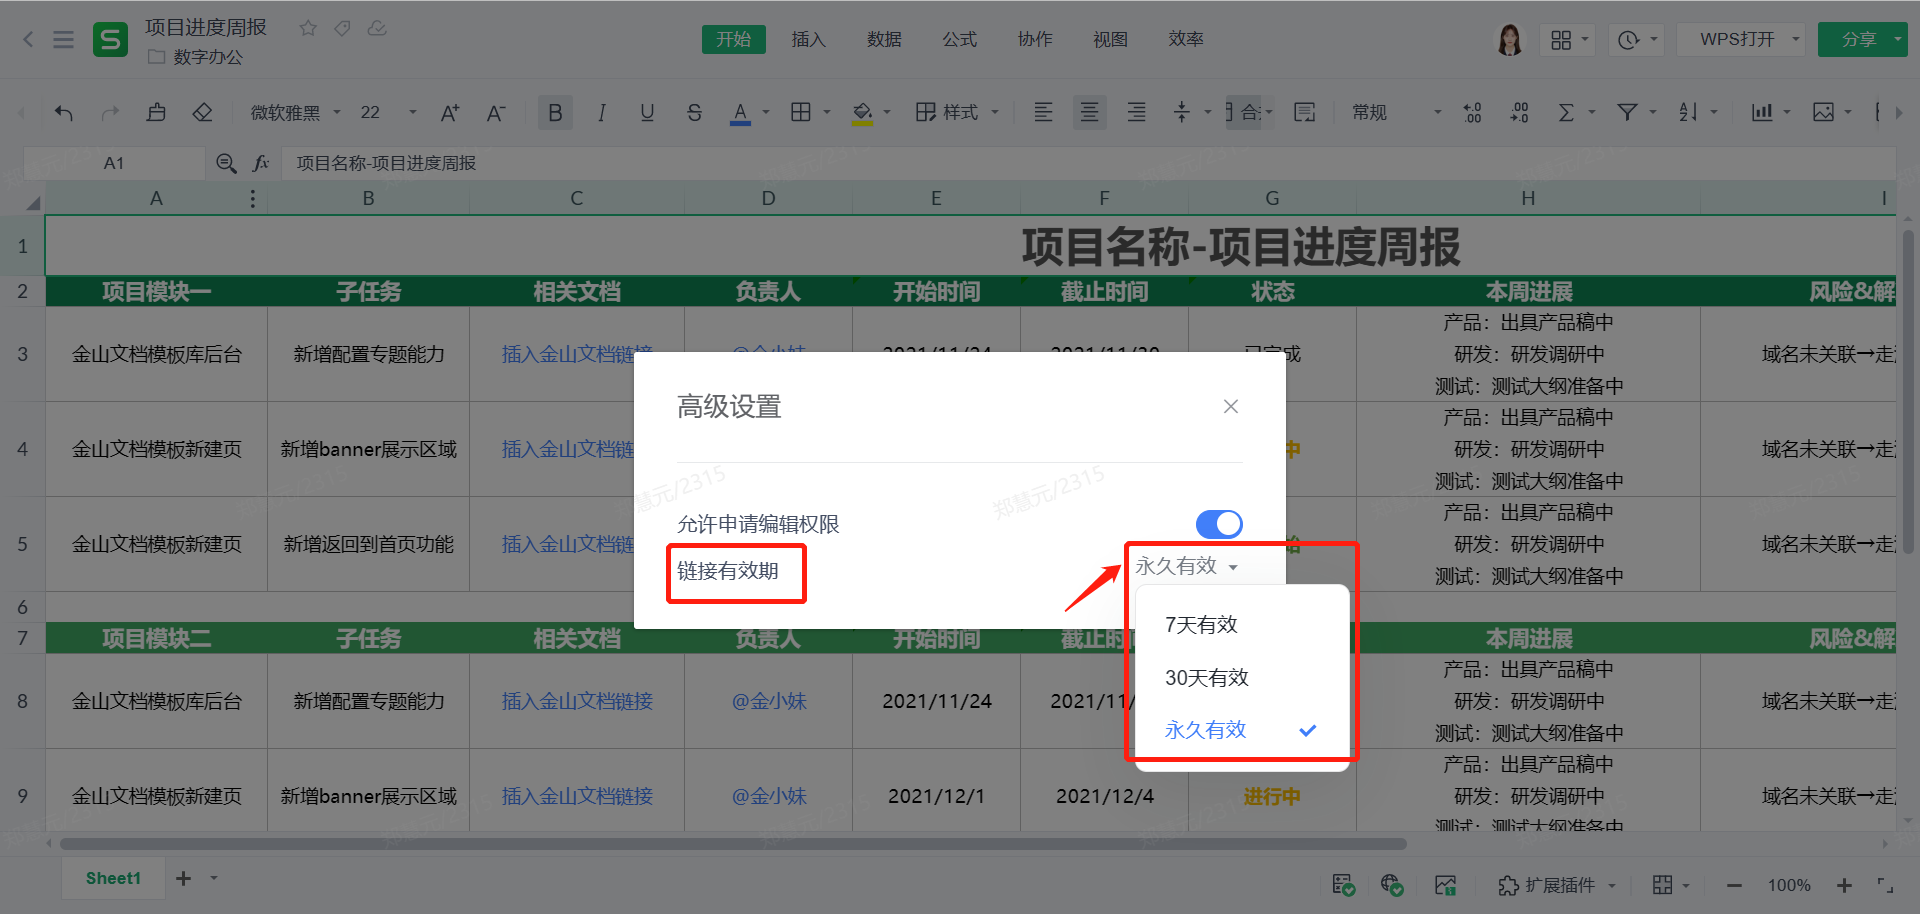
Task: Close the 高级设置 dialog
Action: tap(1231, 406)
